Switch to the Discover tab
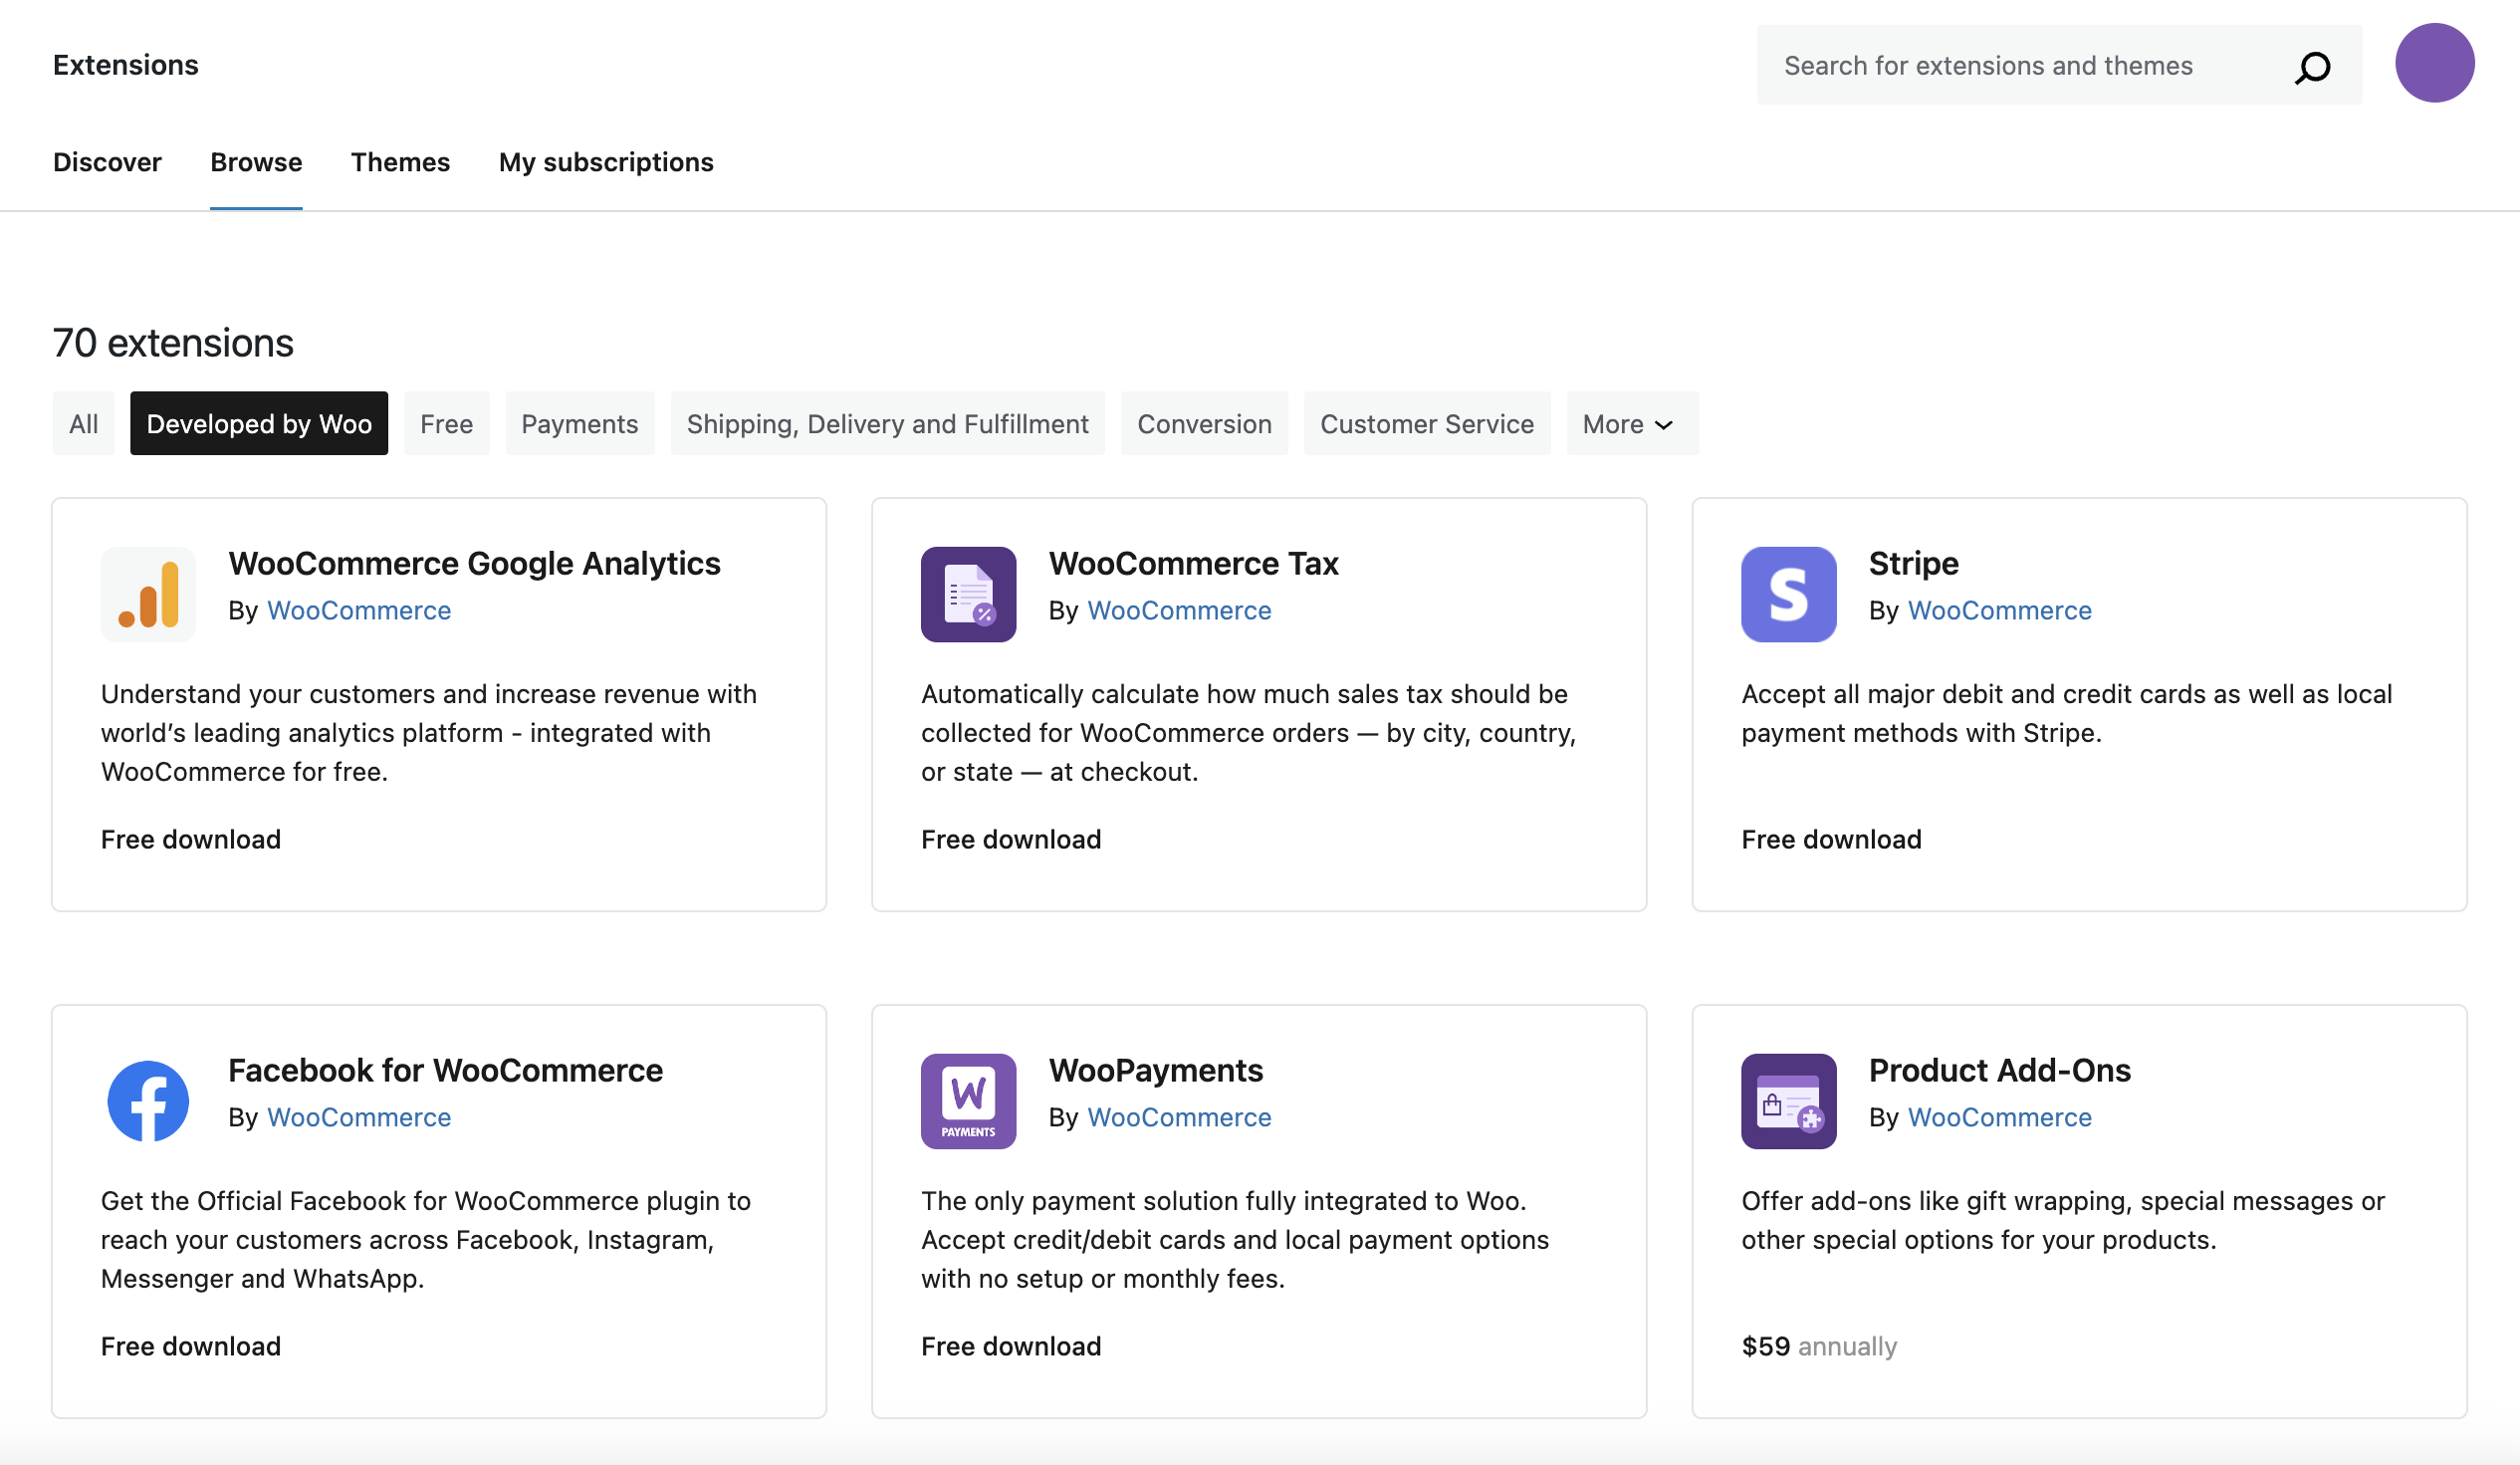Screen dimensions: 2520x1465 pos(107,162)
